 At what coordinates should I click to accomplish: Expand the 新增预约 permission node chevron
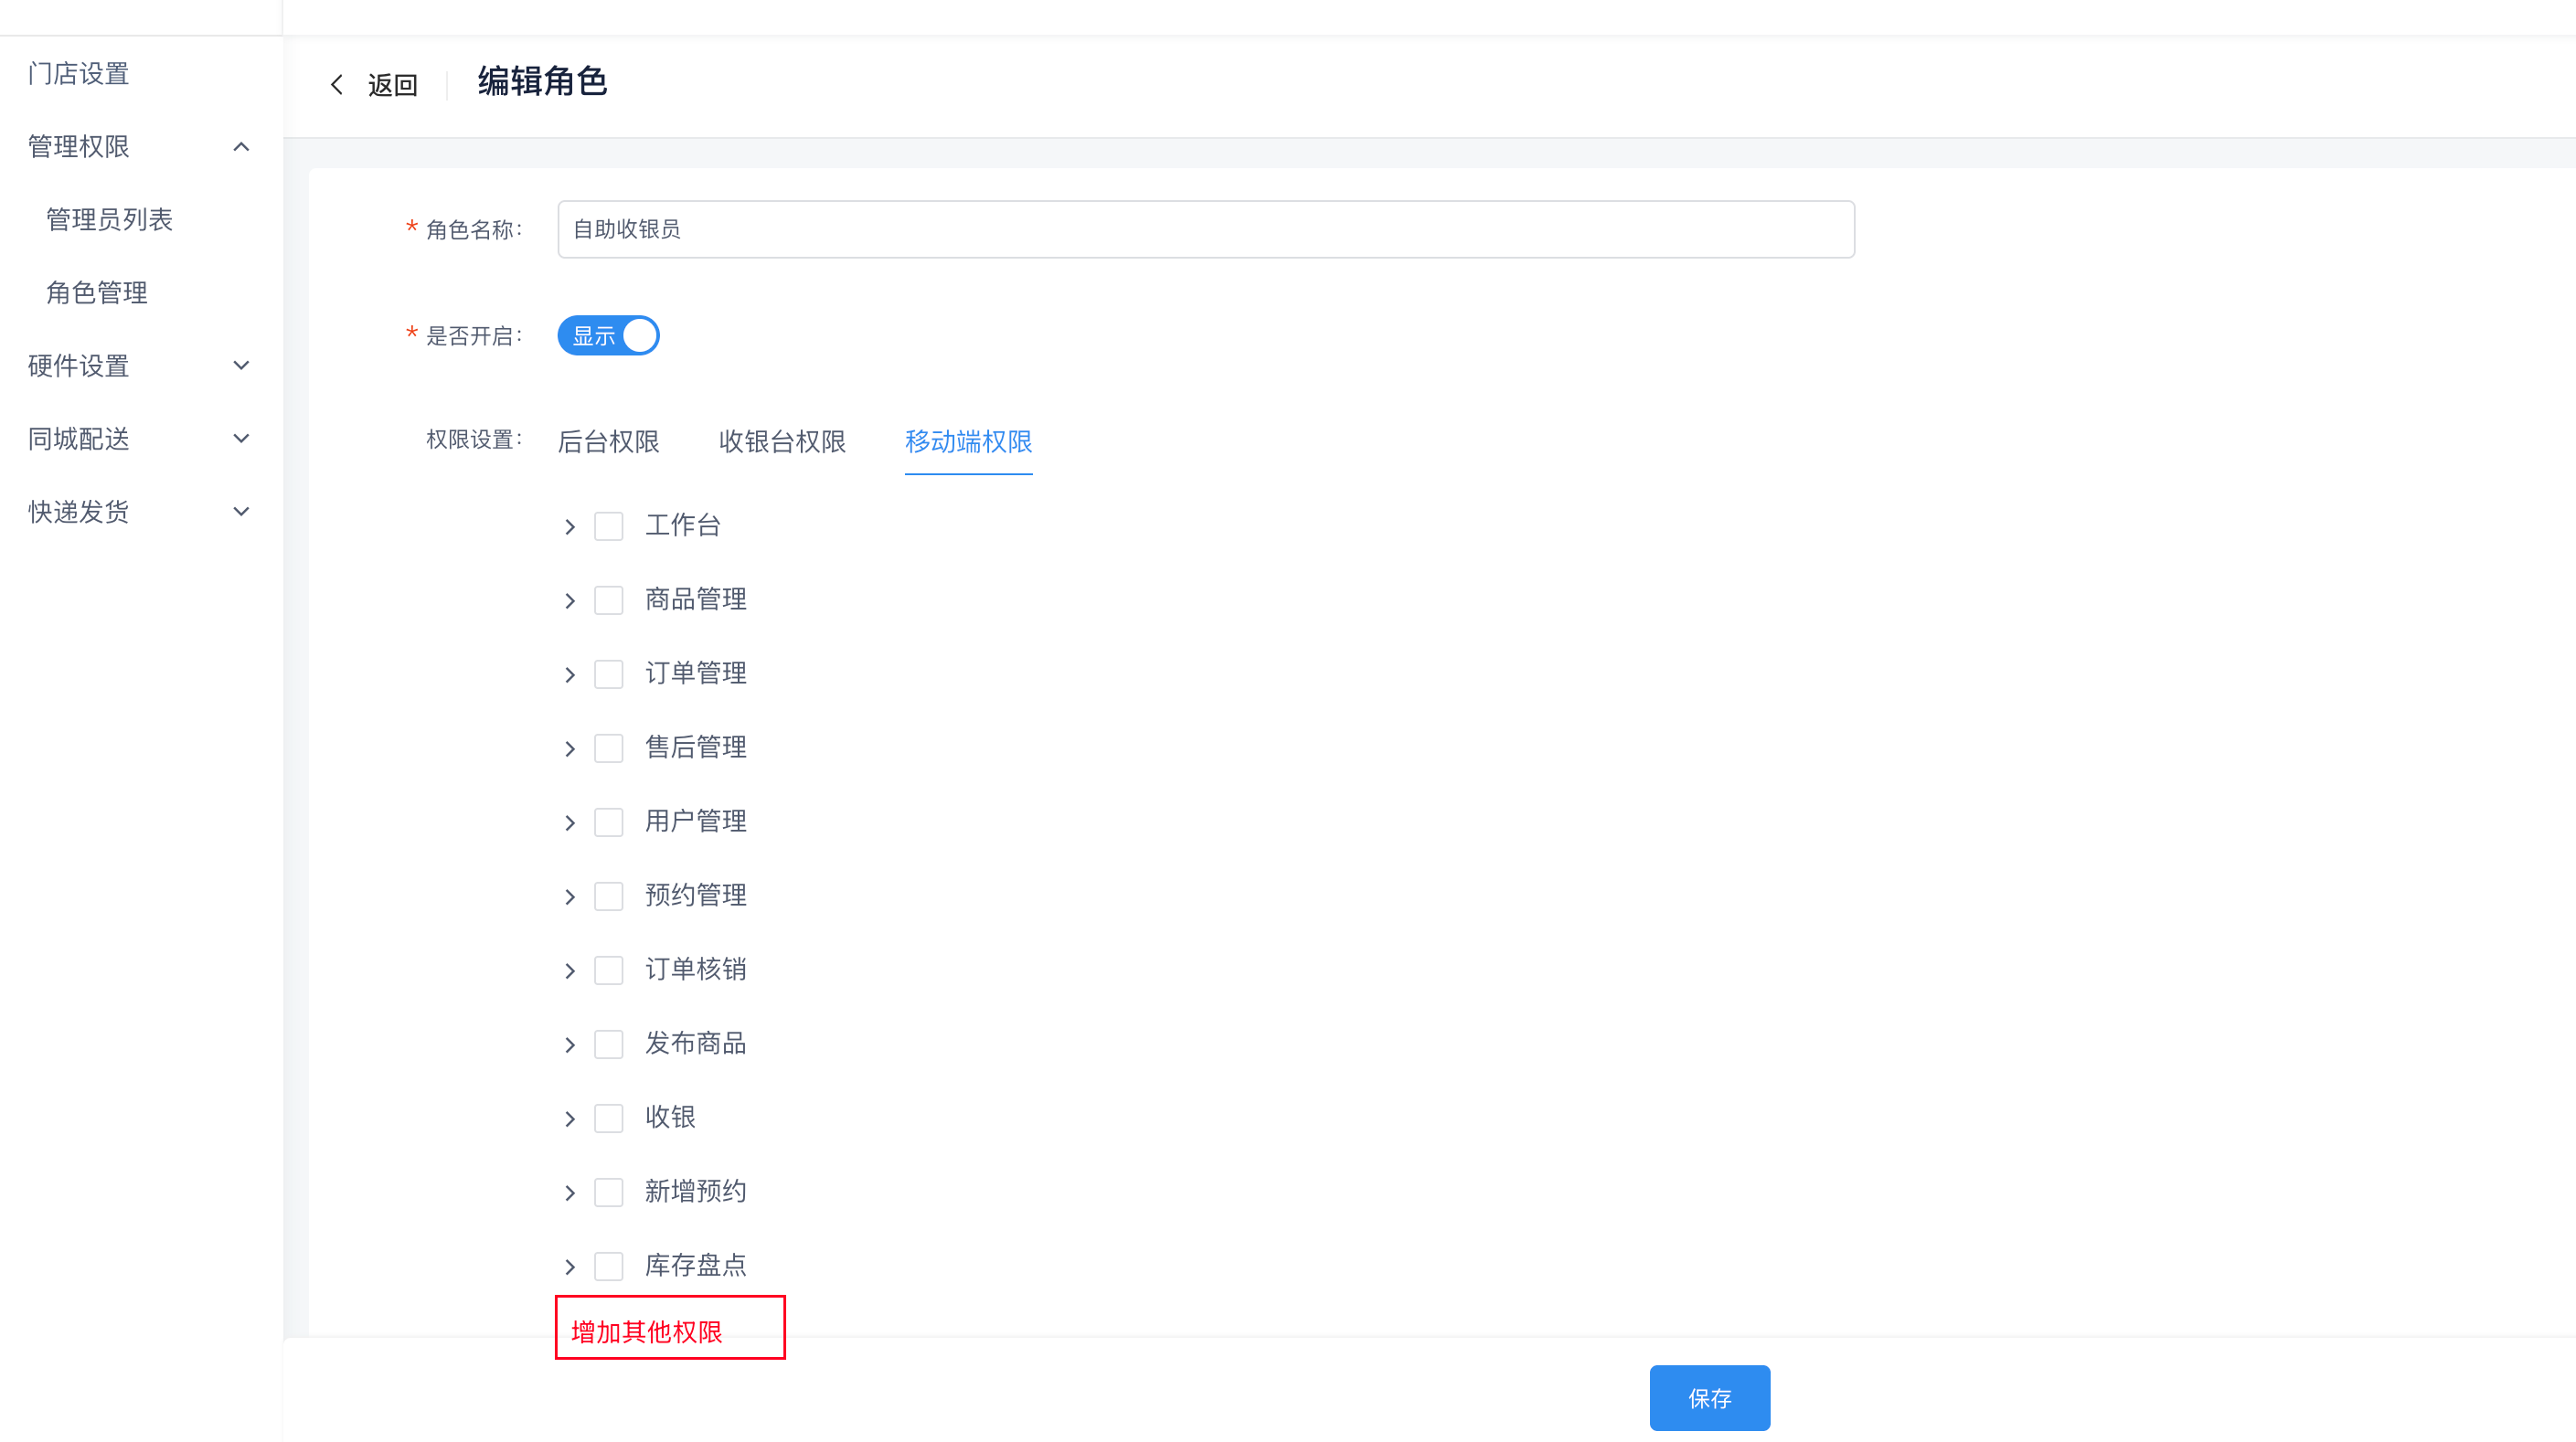570,1193
